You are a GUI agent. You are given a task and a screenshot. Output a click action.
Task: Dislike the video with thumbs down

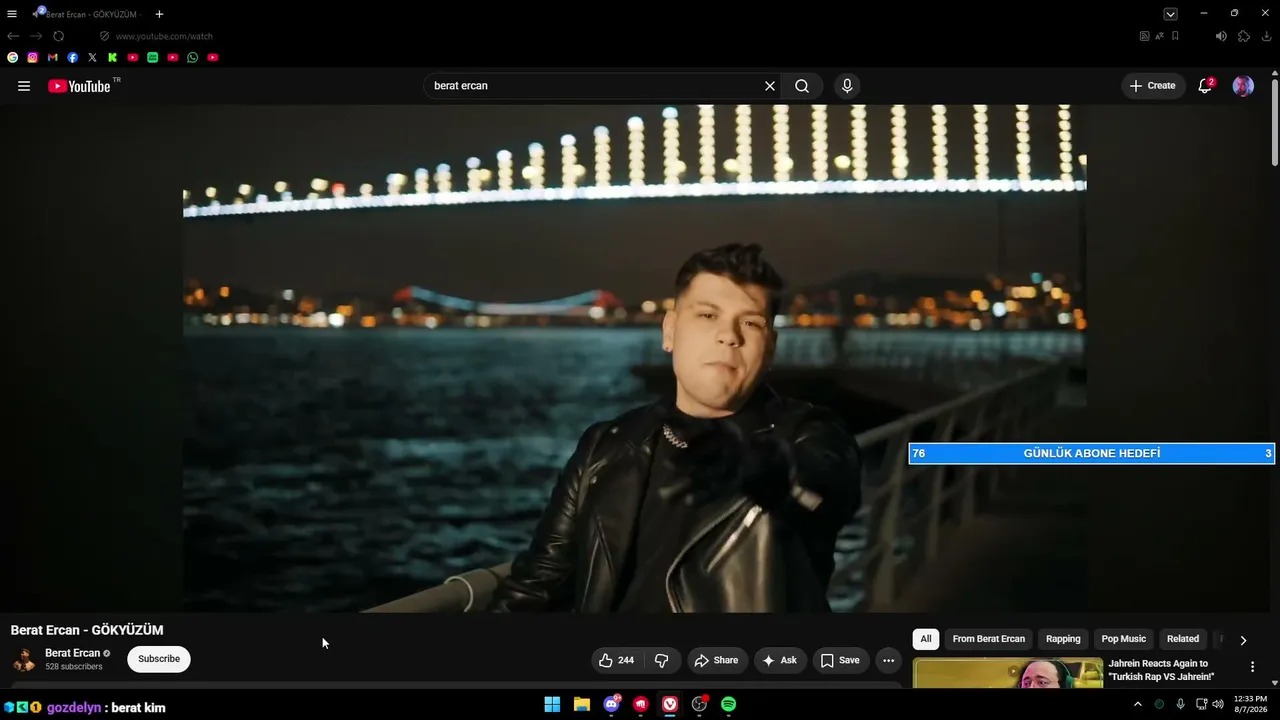pyautogui.click(x=662, y=660)
